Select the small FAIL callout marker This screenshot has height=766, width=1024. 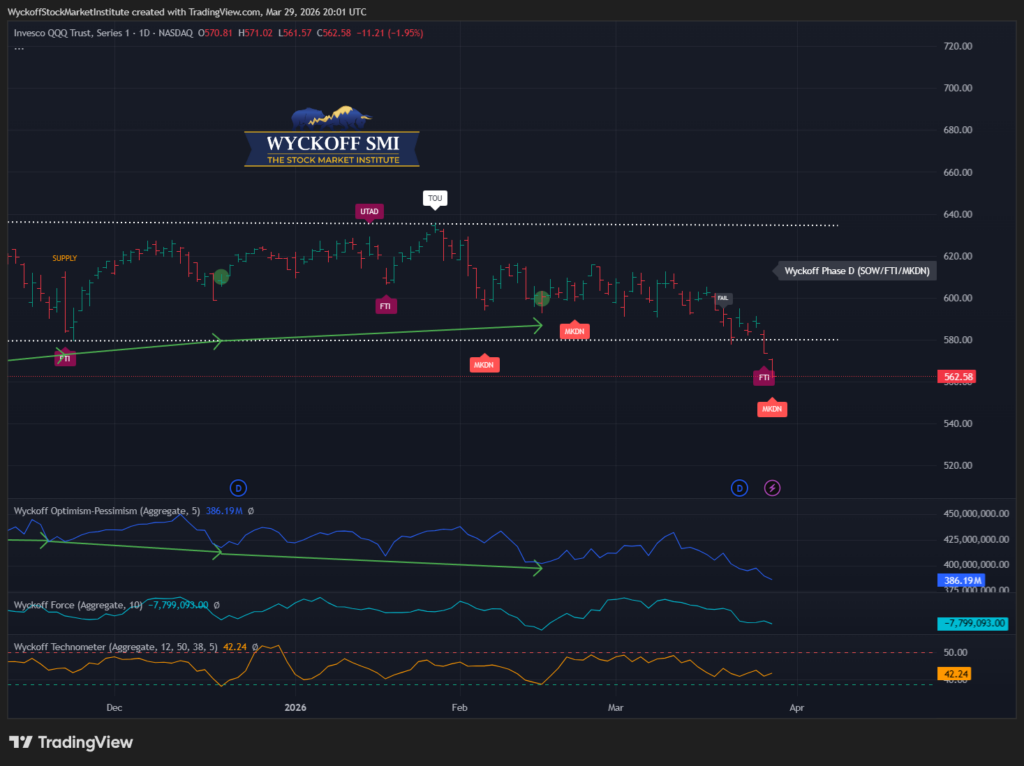(723, 298)
